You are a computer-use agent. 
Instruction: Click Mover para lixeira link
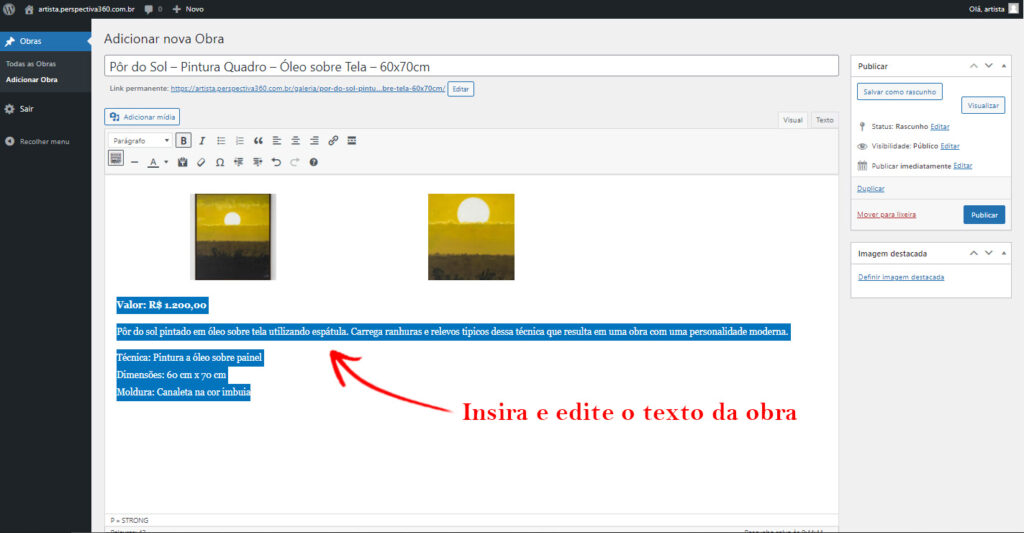click(886, 214)
